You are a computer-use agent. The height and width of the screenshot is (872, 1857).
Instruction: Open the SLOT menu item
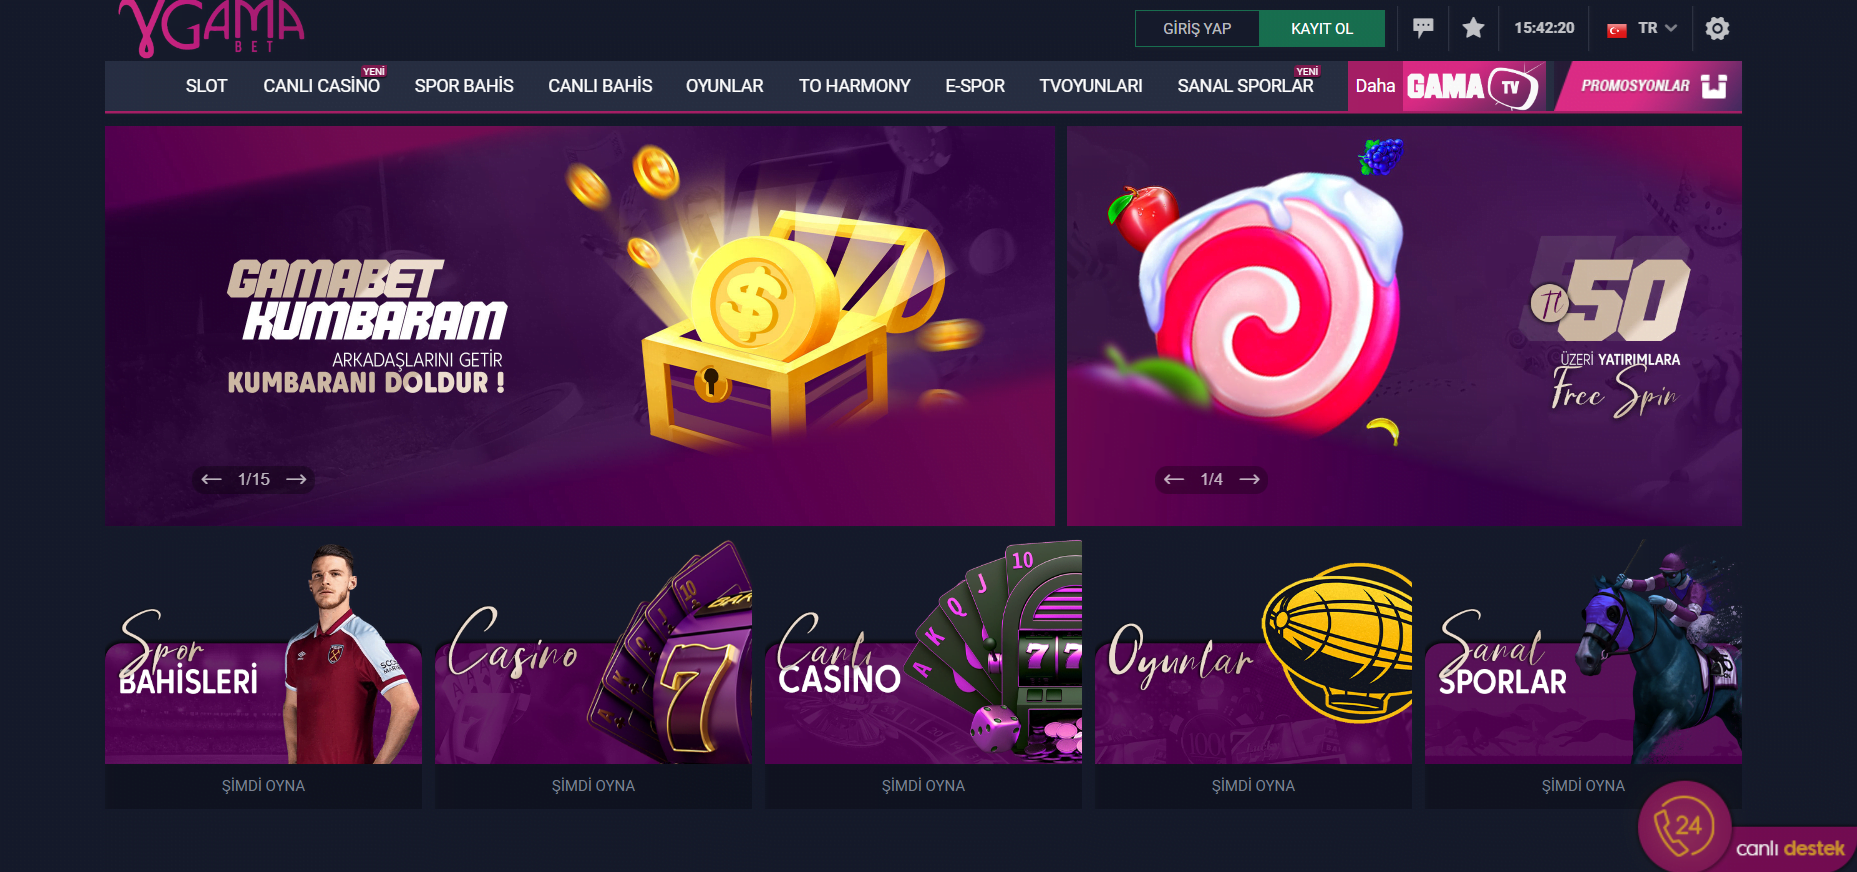206,86
